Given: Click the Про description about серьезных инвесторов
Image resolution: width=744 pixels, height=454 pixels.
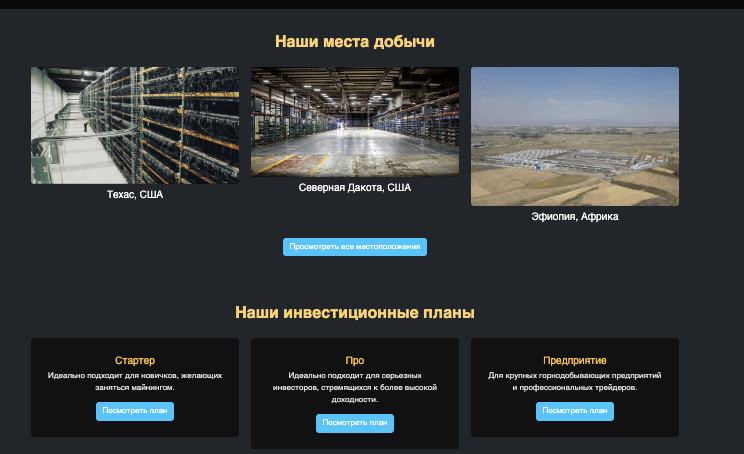Looking at the screenshot, I should click(x=354, y=388).
